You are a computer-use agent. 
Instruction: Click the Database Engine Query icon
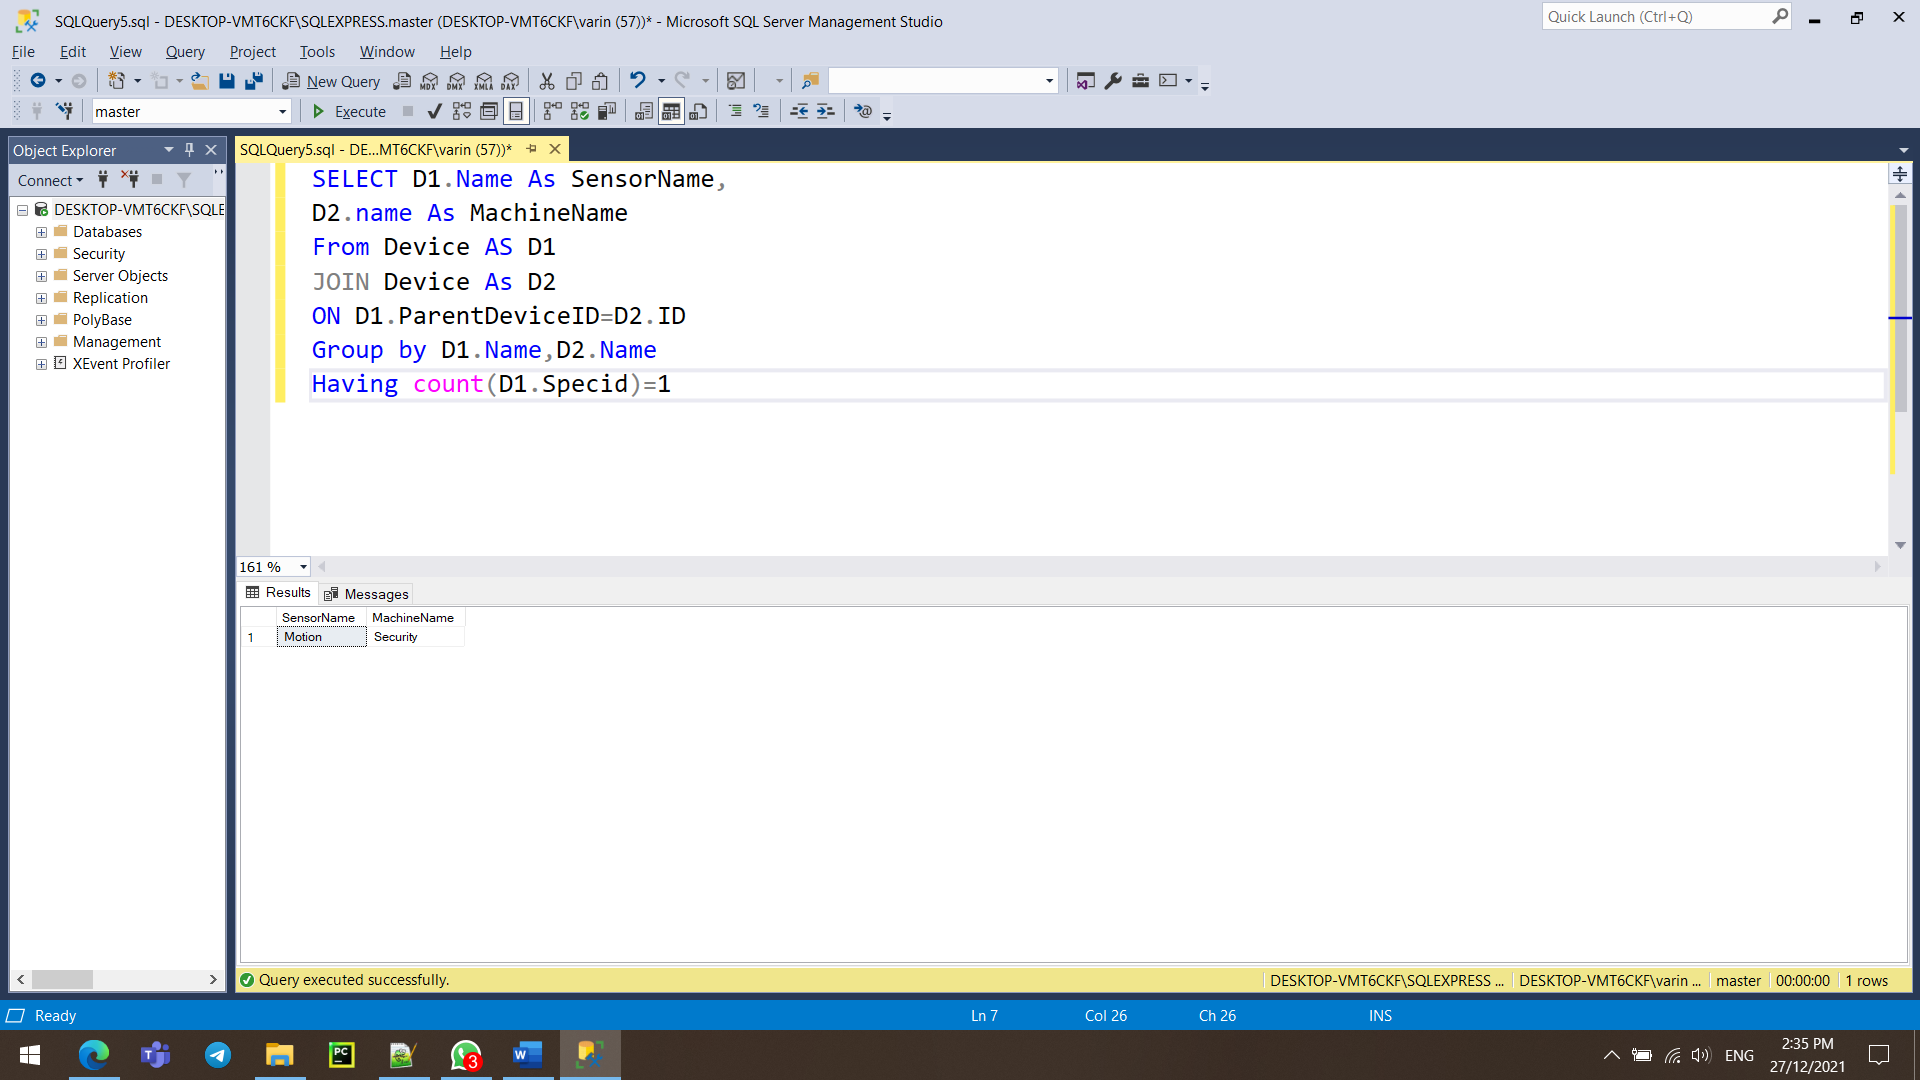click(x=402, y=81)
